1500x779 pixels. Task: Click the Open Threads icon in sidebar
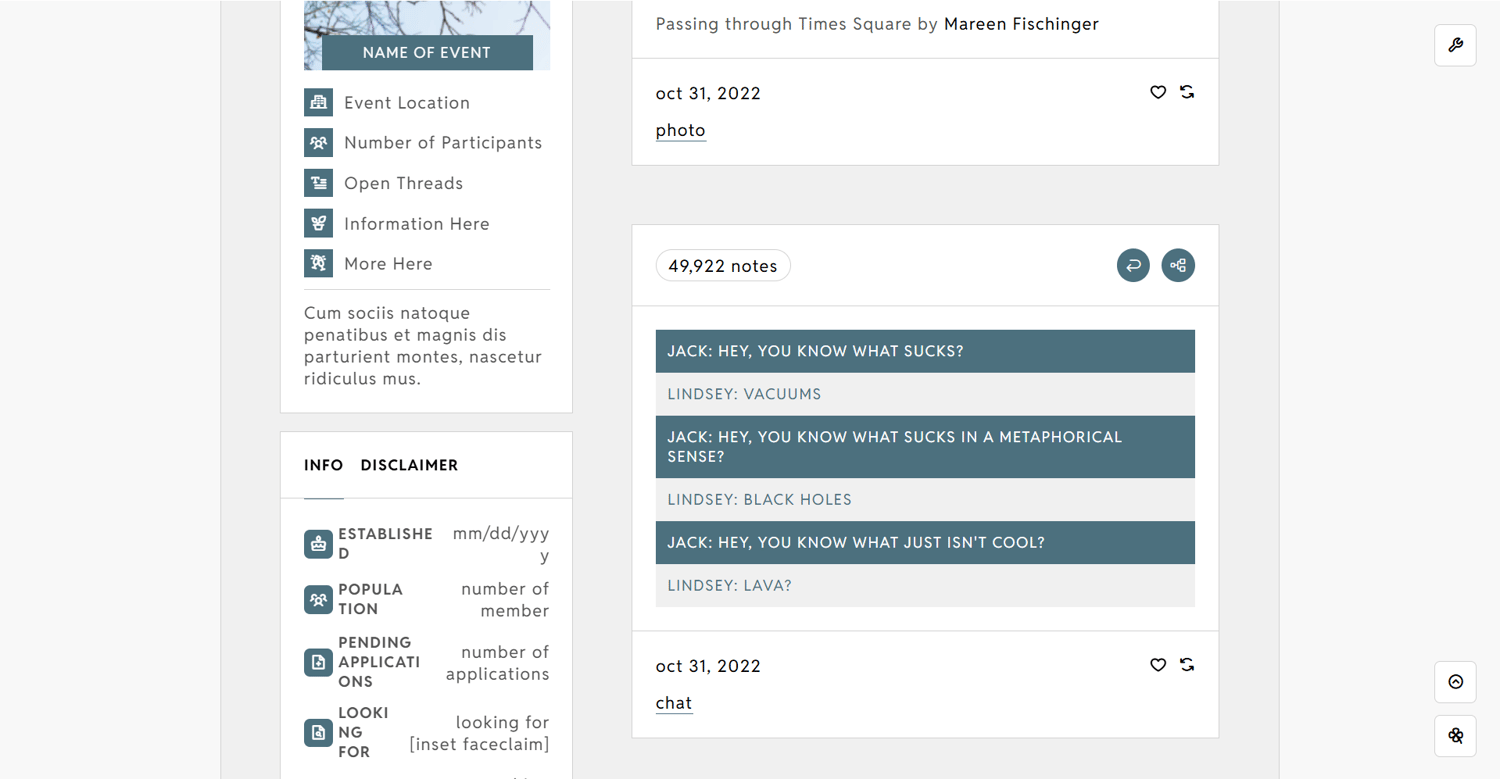[x=318, y=183]
